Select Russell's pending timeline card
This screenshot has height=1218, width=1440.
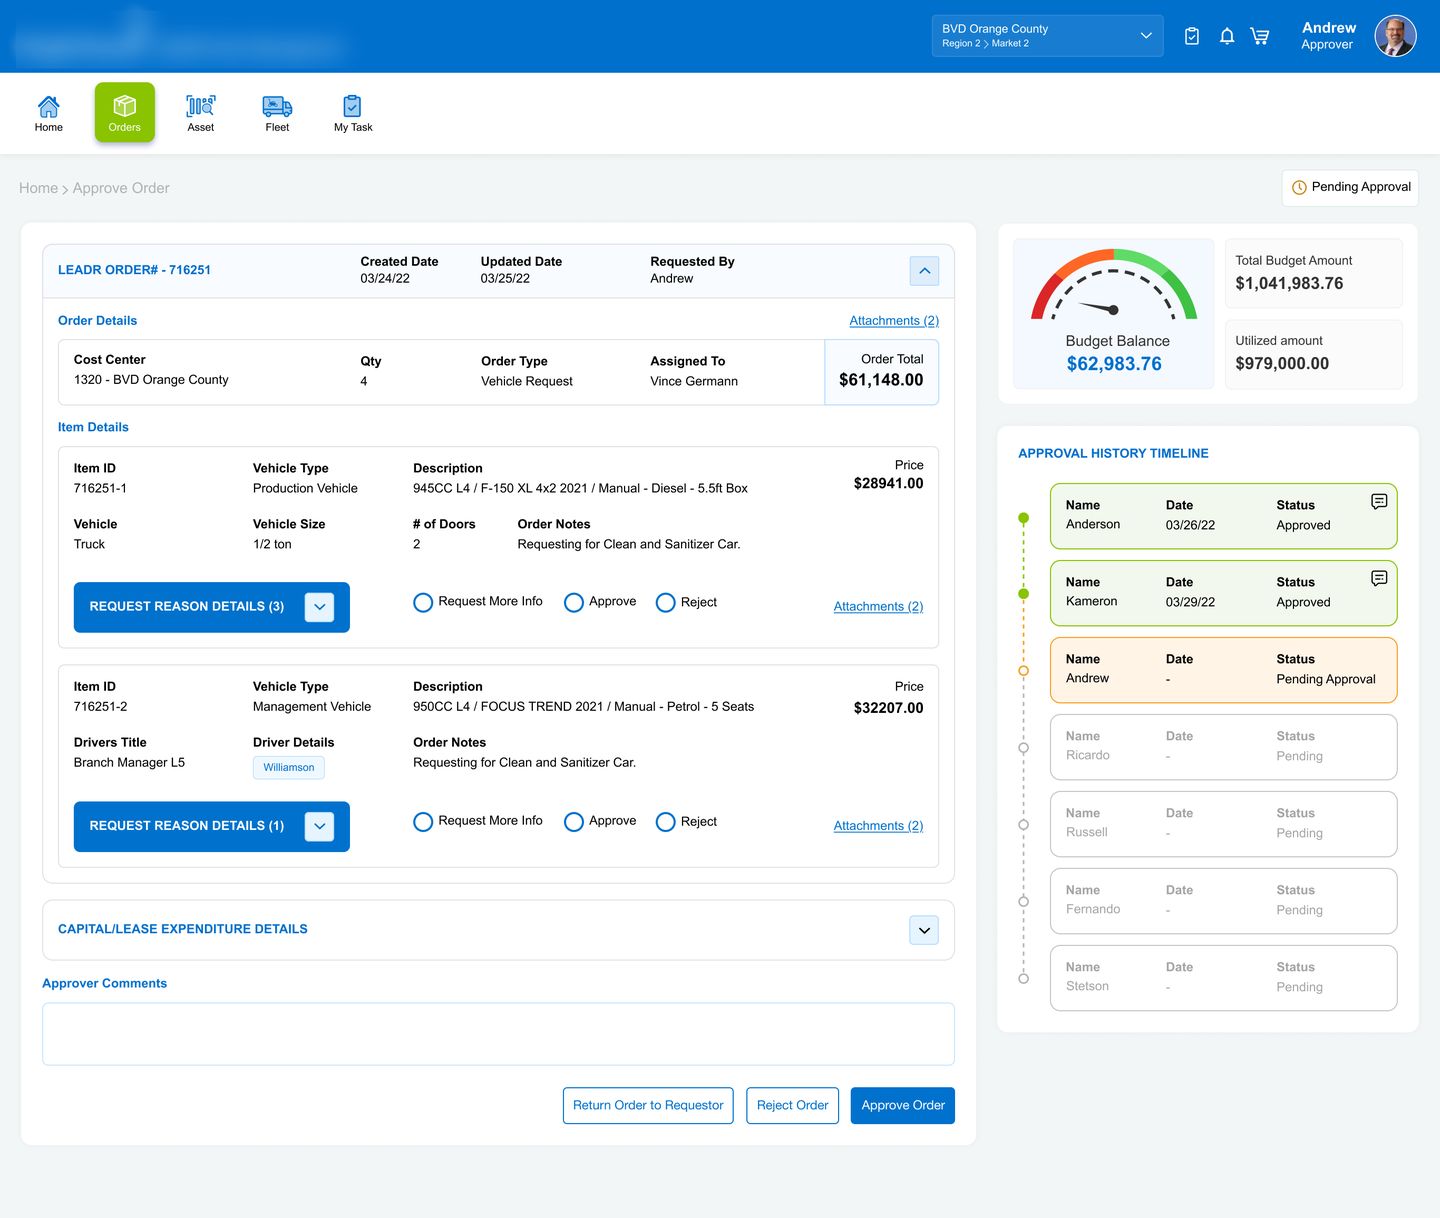click(x=1223, y=824)
